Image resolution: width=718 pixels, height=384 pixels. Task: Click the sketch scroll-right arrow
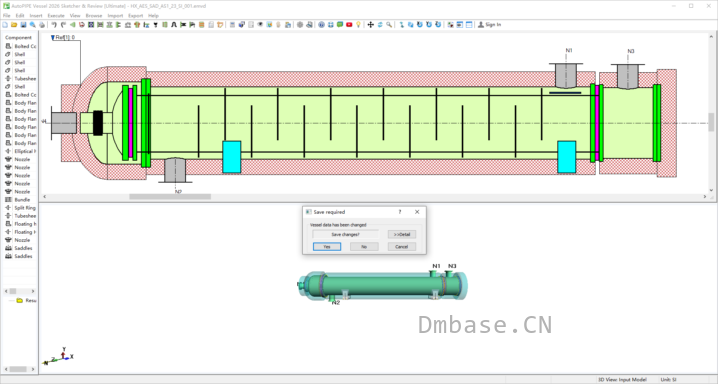[x=705, y=197]
